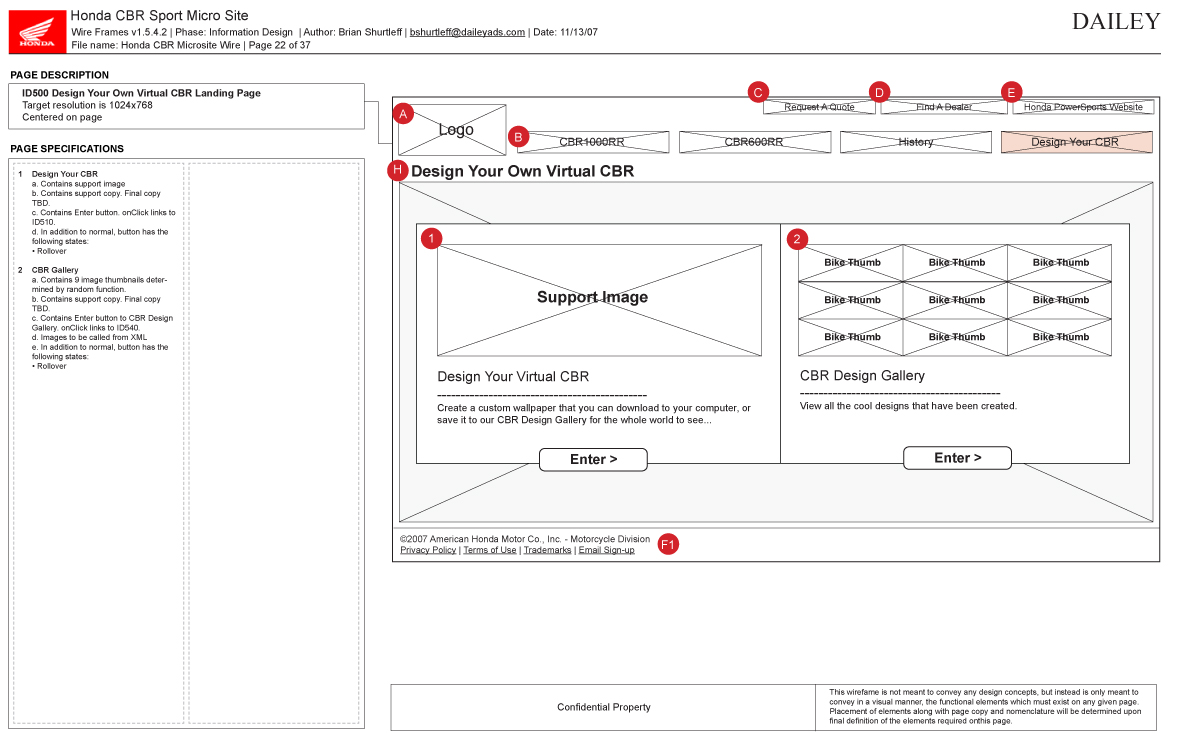Click the Honda logo in the header
The image size is (1197, 733).
(38, 30)
